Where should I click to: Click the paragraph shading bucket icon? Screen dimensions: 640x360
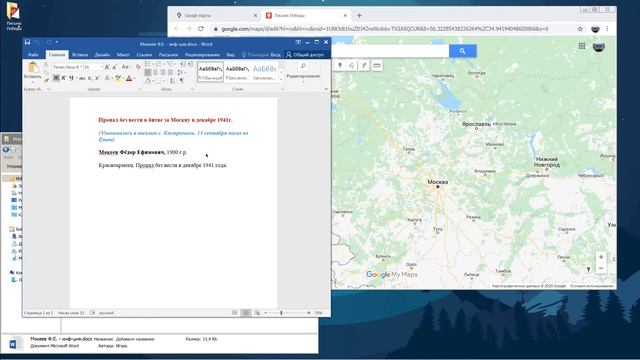coord(148,81)
